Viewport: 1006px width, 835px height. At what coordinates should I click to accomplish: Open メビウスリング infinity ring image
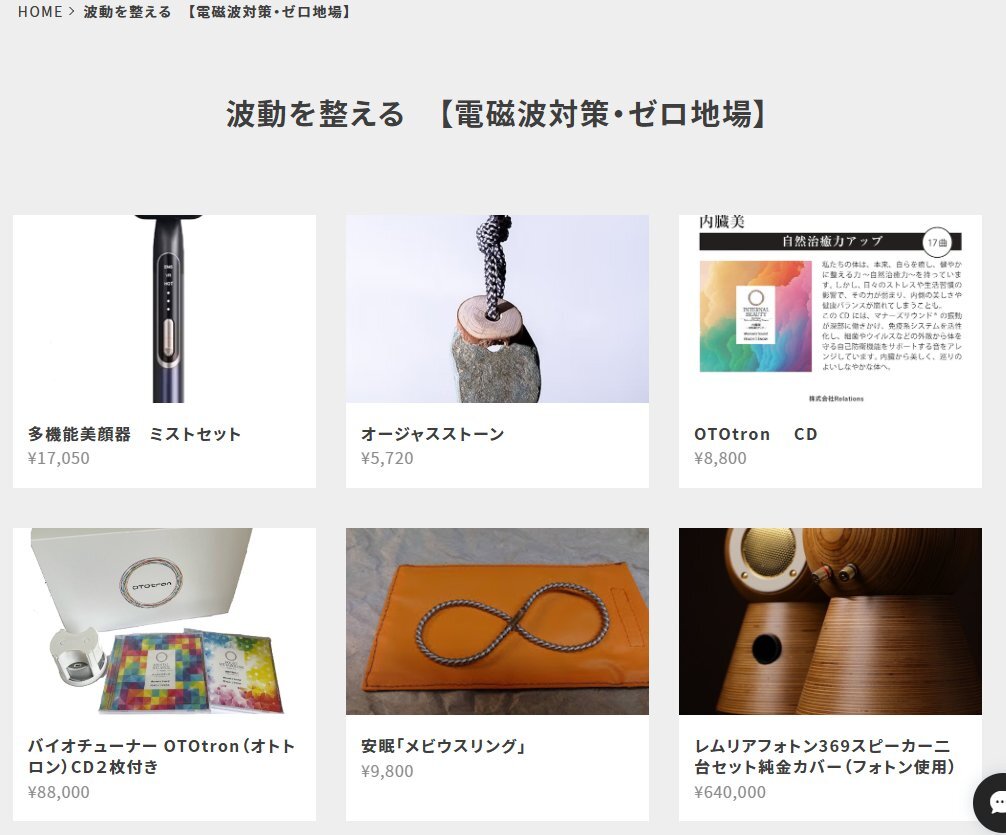point(497,621)
